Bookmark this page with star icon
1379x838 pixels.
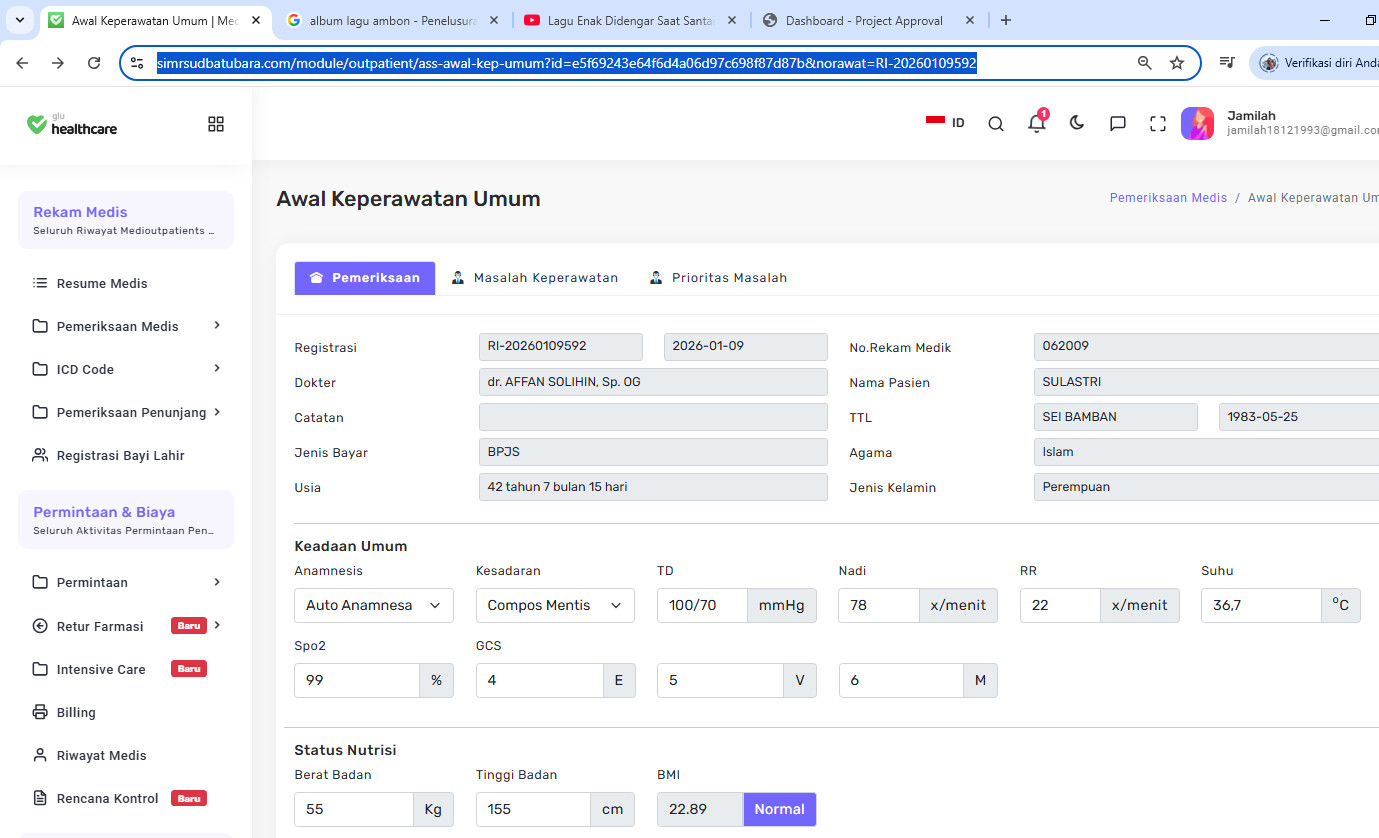tap(1177, 63)
